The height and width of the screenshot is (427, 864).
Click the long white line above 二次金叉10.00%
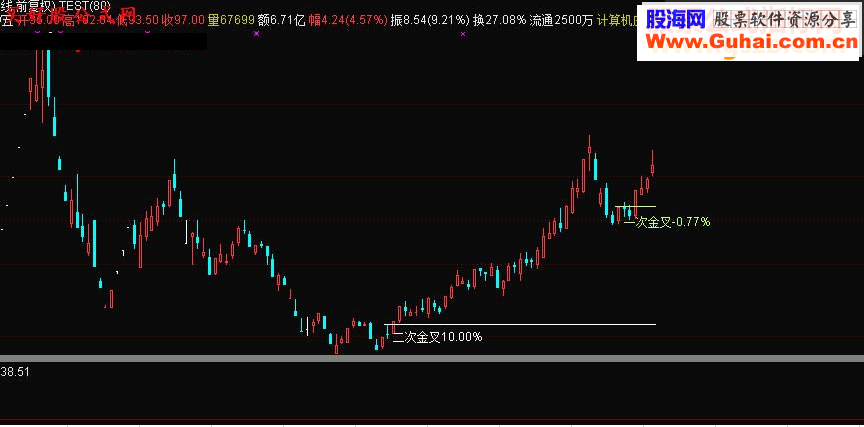point(520,325)
